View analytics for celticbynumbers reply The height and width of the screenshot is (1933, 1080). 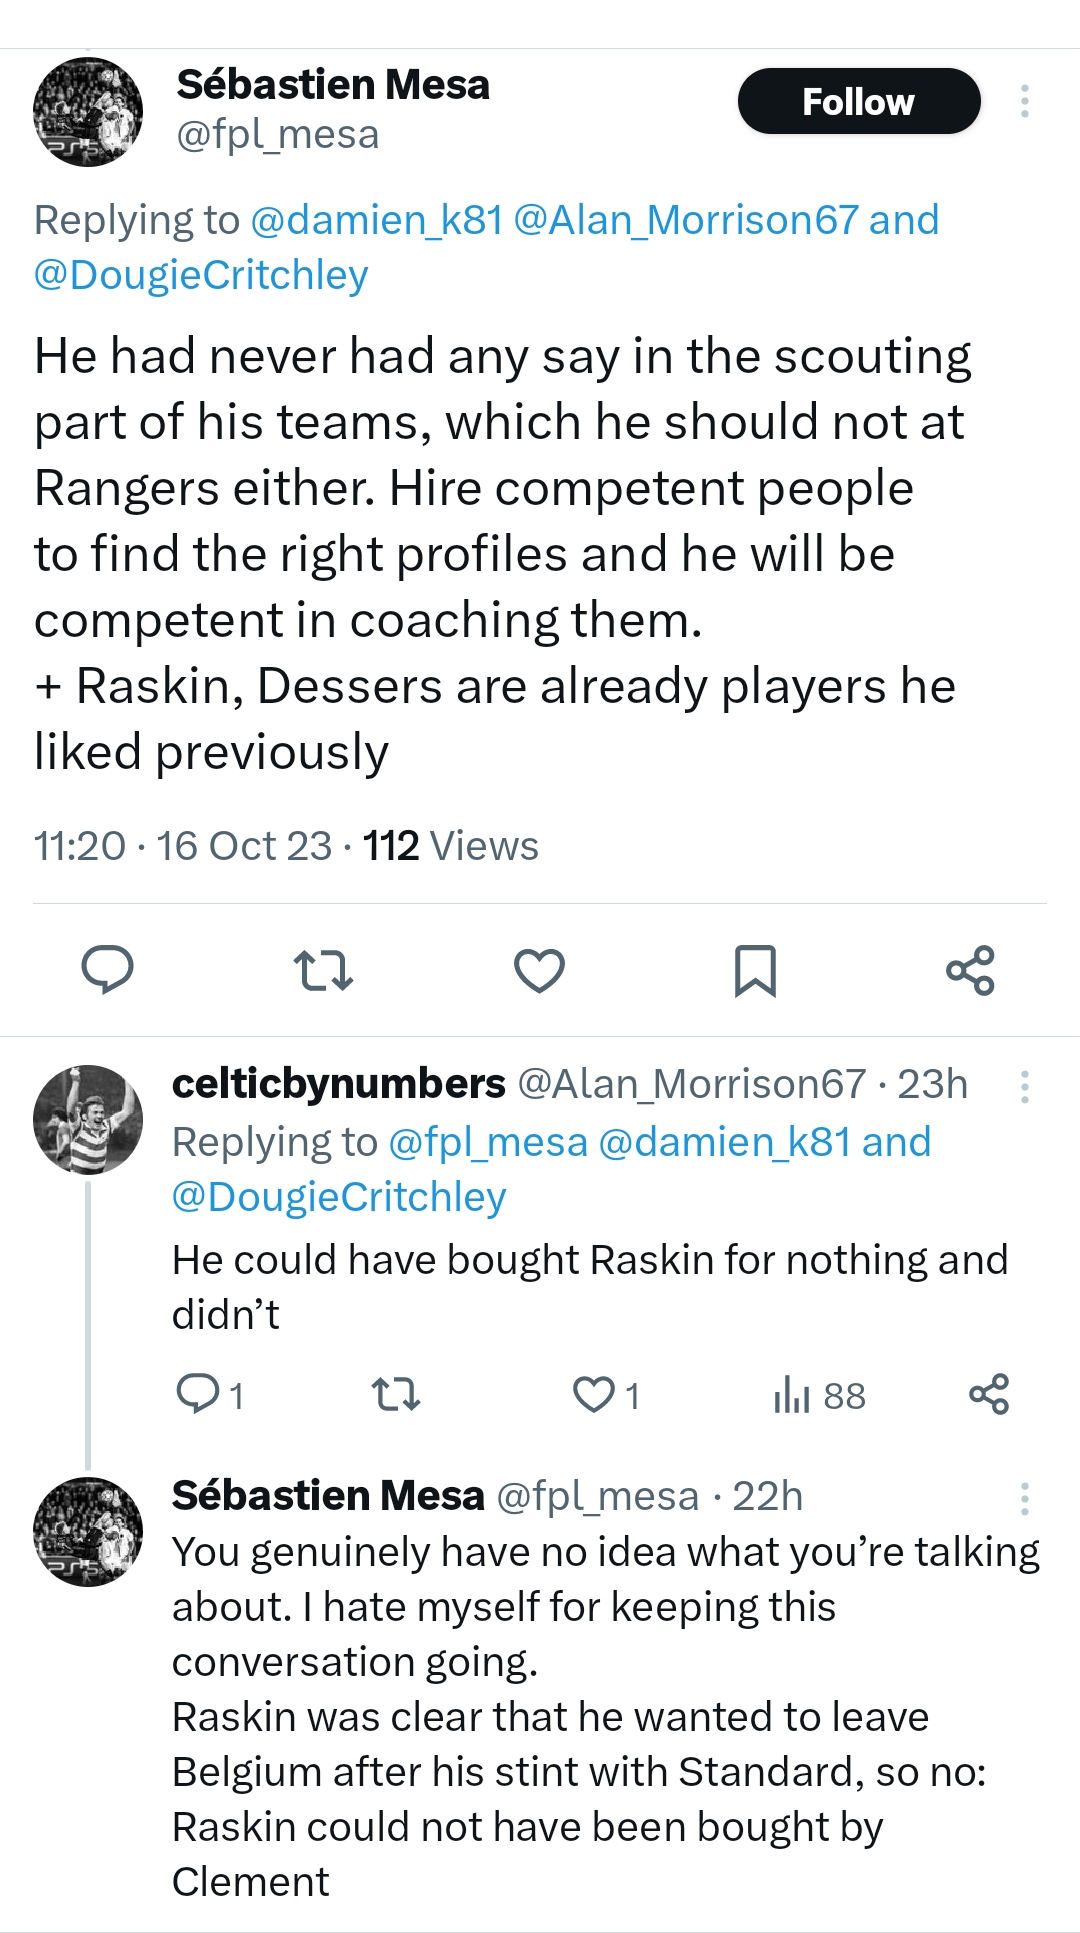pyautogui.click(x=791, y=1394)
